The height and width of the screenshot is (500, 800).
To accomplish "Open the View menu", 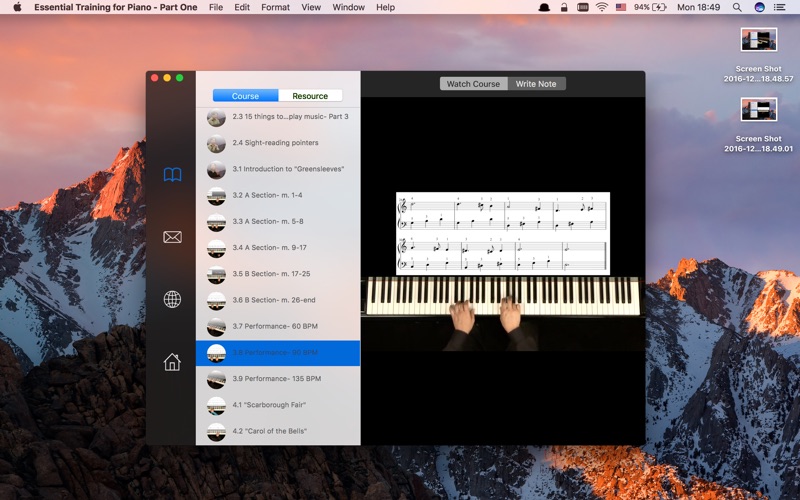I will pos(311,7).
